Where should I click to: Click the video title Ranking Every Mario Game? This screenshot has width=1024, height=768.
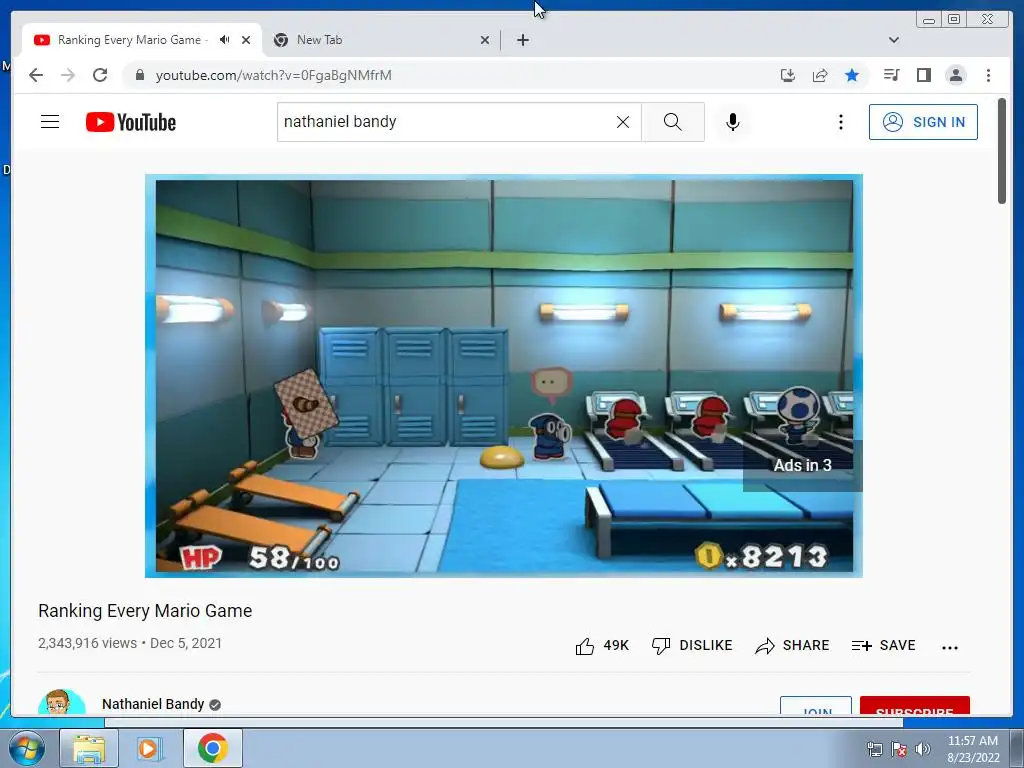[x=145, y=611]
